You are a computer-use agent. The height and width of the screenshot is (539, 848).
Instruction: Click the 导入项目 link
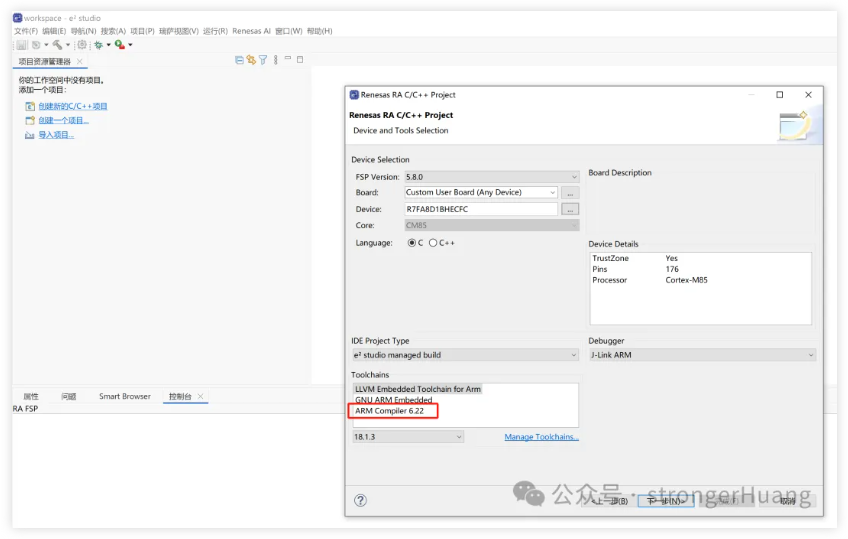[x=56, y=135]
